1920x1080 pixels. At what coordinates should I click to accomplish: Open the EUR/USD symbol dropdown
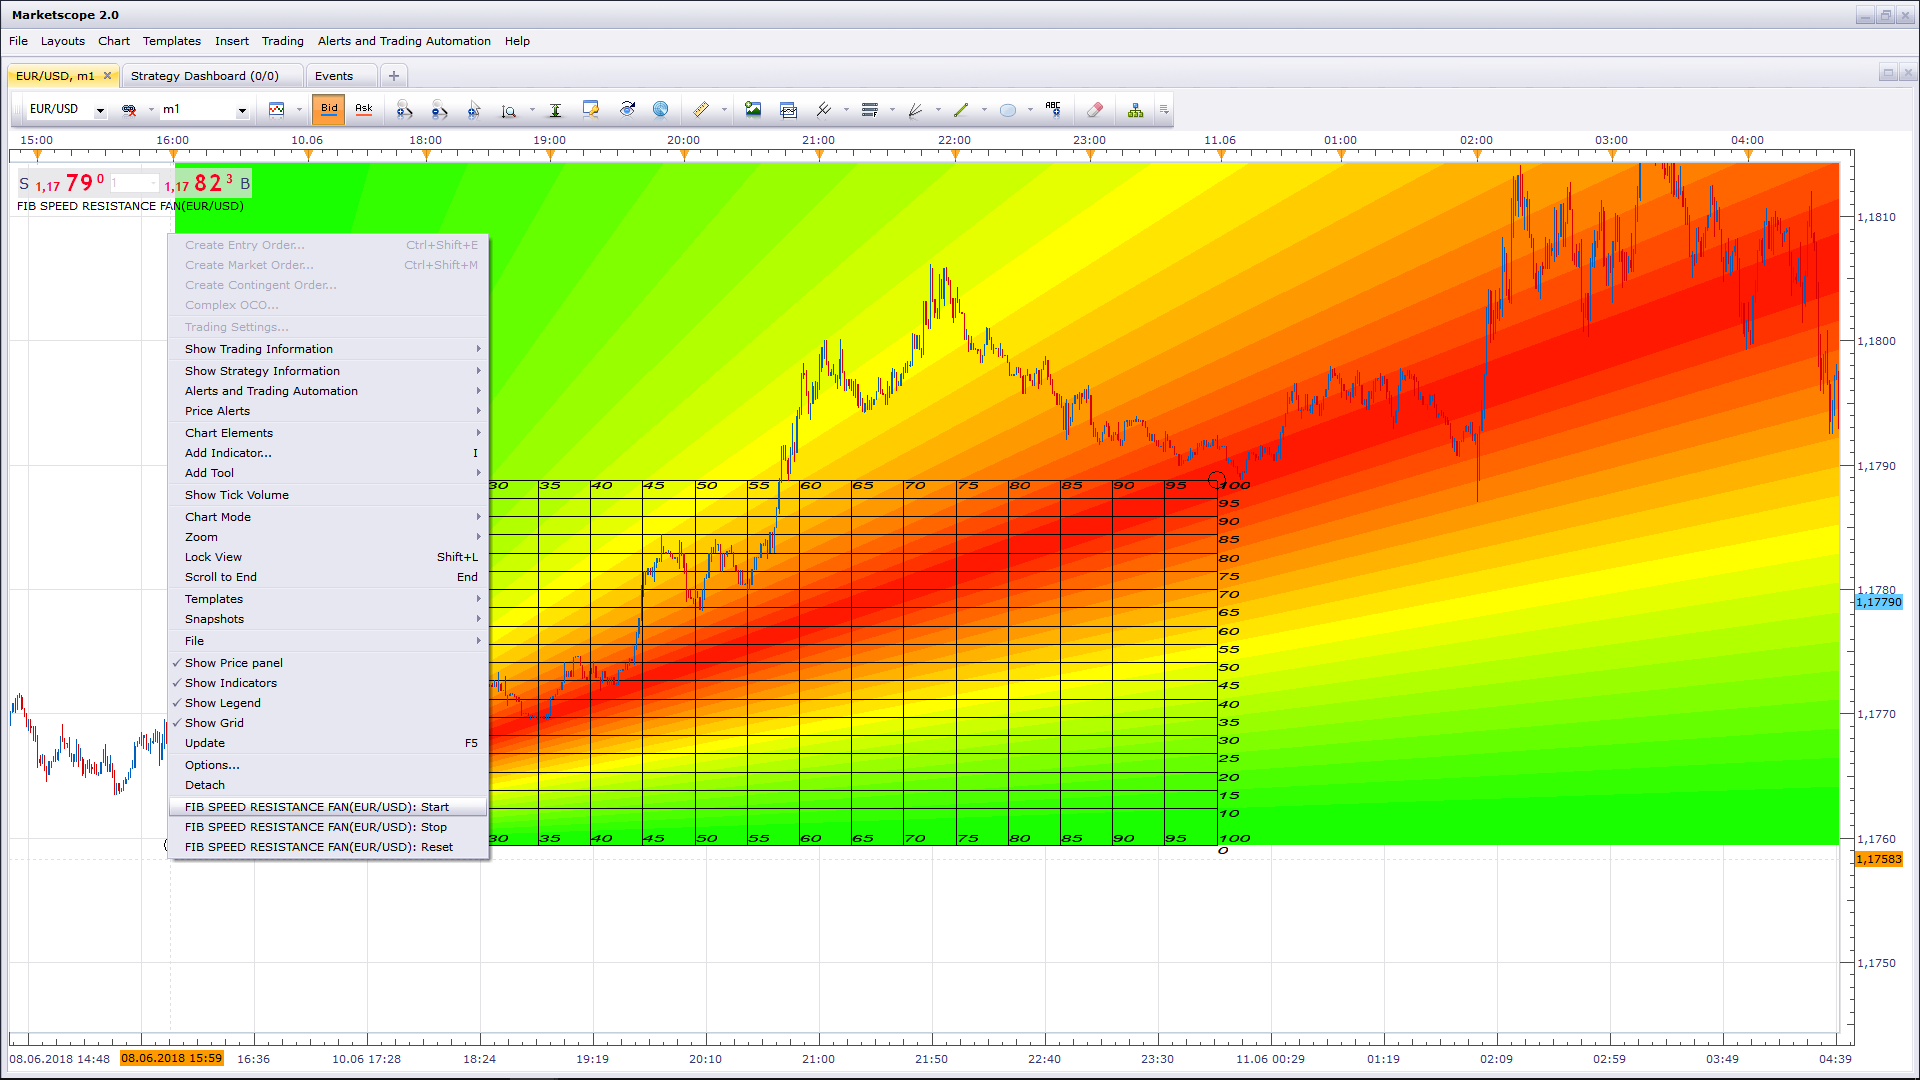100,110
